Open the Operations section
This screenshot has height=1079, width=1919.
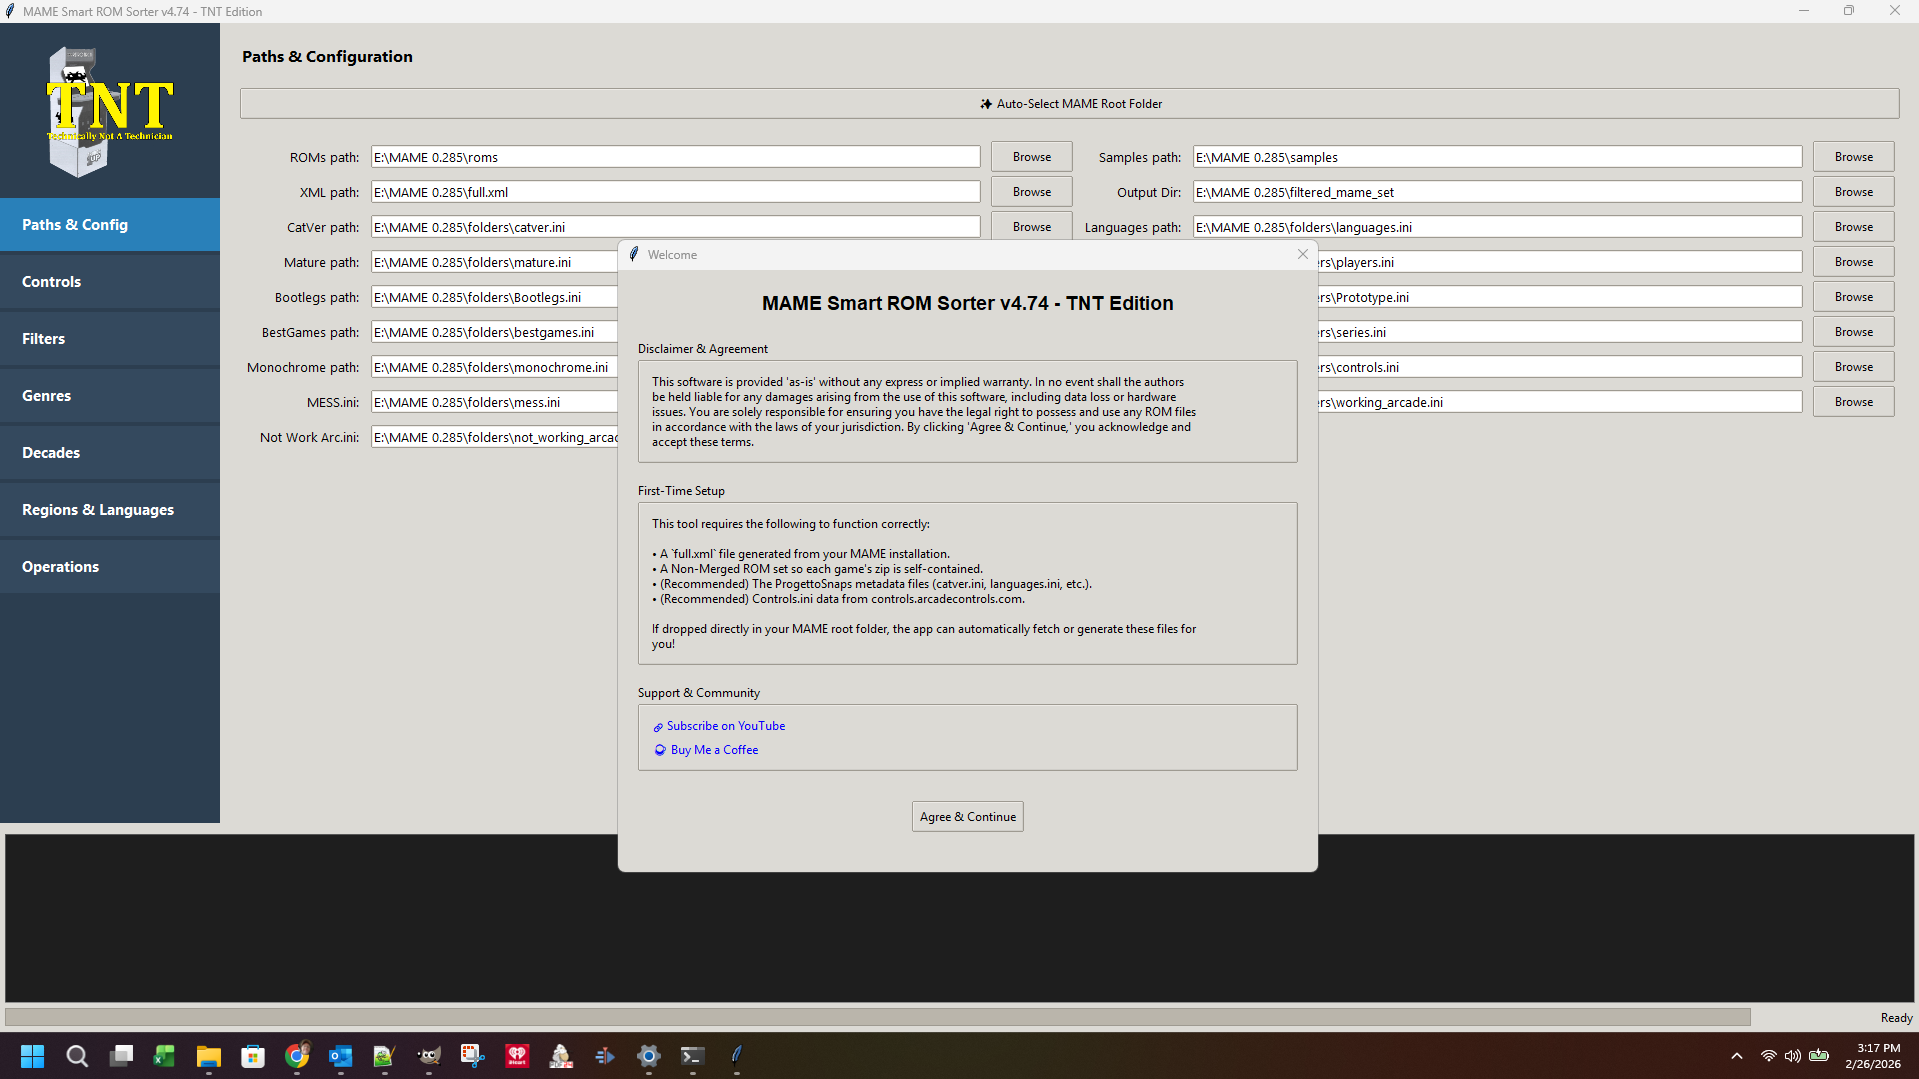(x=110, y=567)
